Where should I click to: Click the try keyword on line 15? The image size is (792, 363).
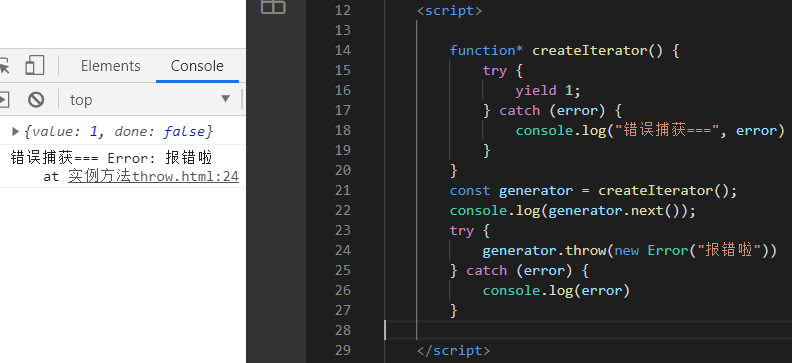(494, 71)
